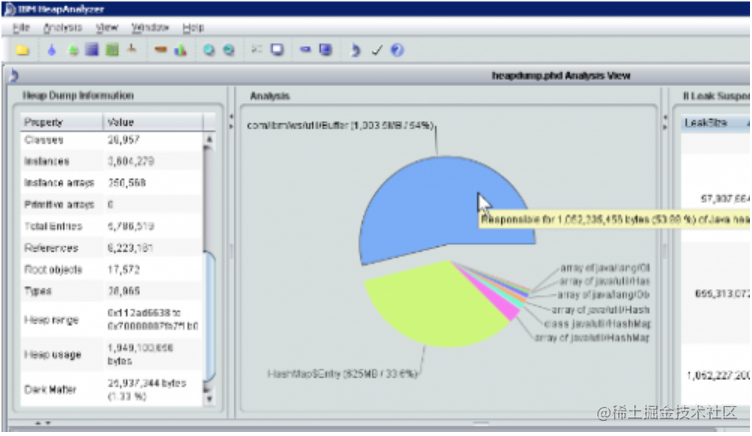Click the HashMap$Entry (825MB / 33.6%) pie label
The image size is (752, 436).
pos(342,373)
